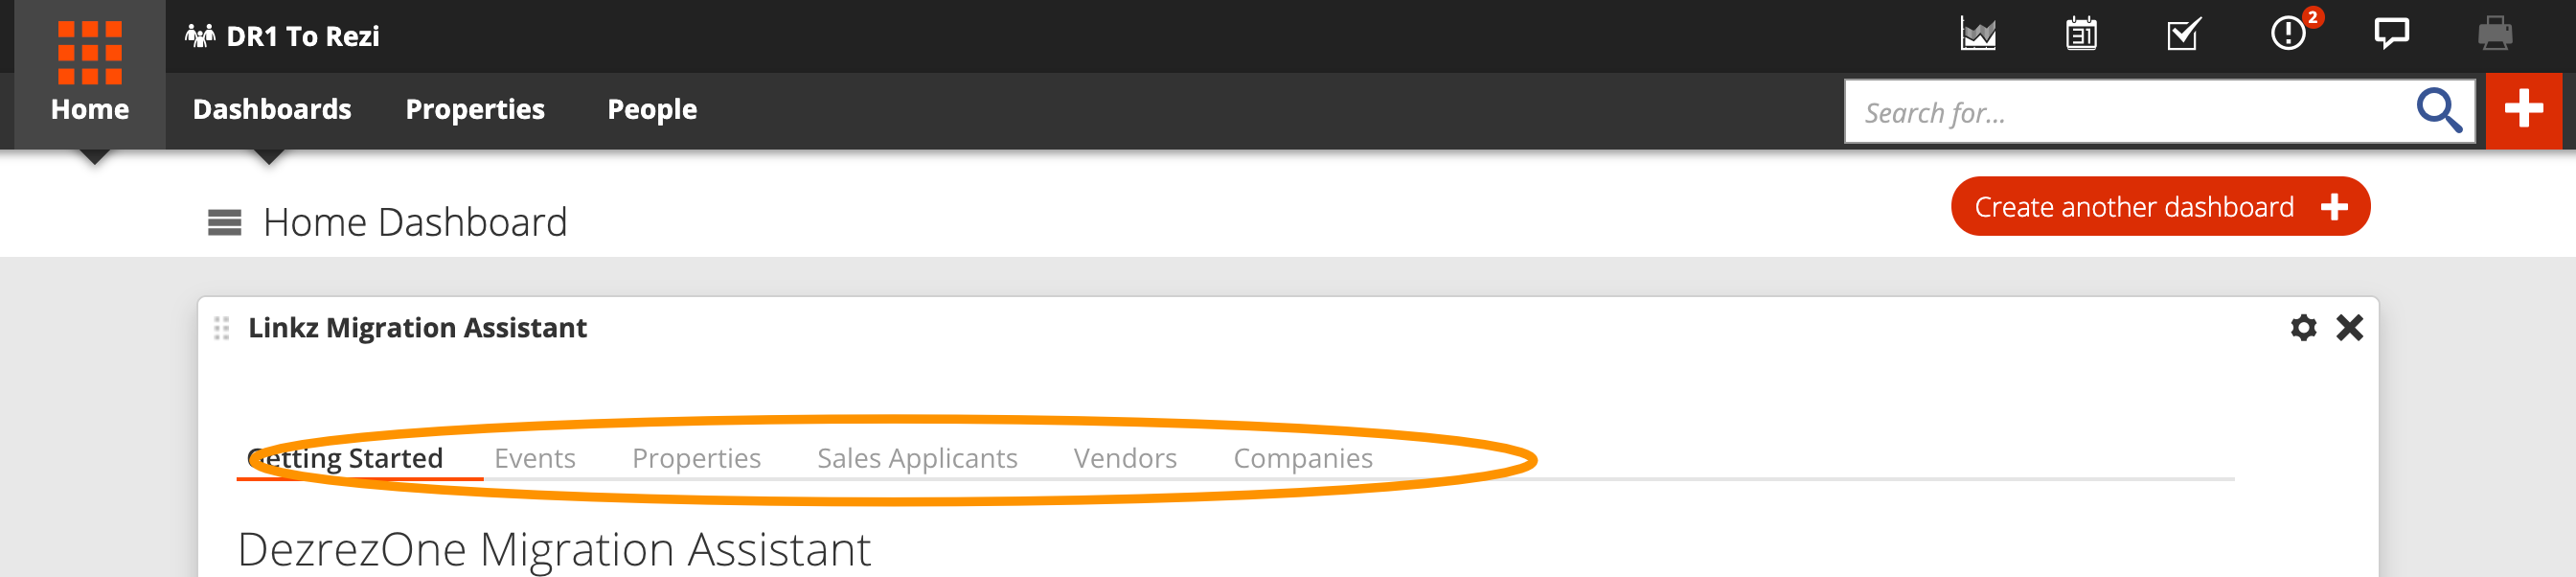Image resolution: width=2576 pixels, height=577 pixels.
Task: Switch to the Events tab
Action: (535, 458)
